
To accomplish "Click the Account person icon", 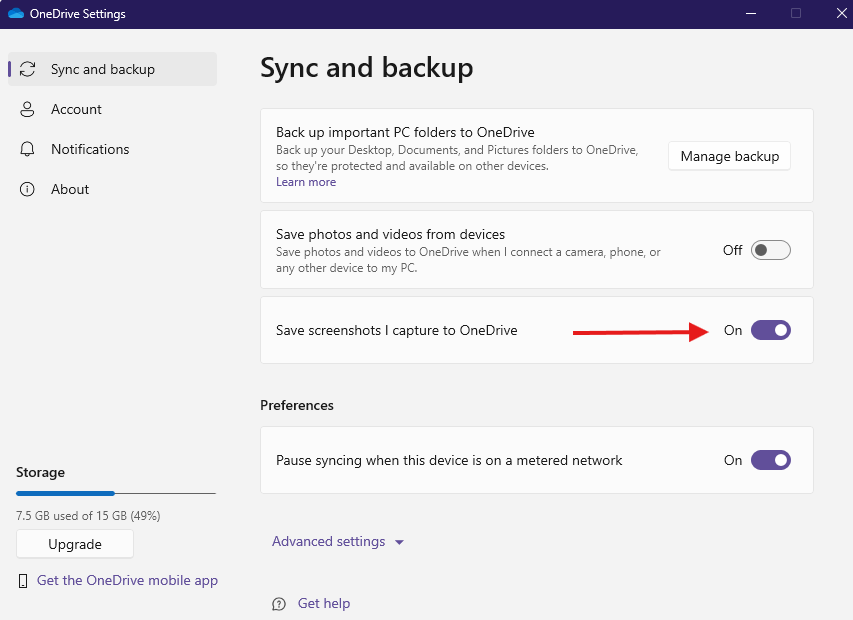I will pyautogui.click(x=27, y=109).
